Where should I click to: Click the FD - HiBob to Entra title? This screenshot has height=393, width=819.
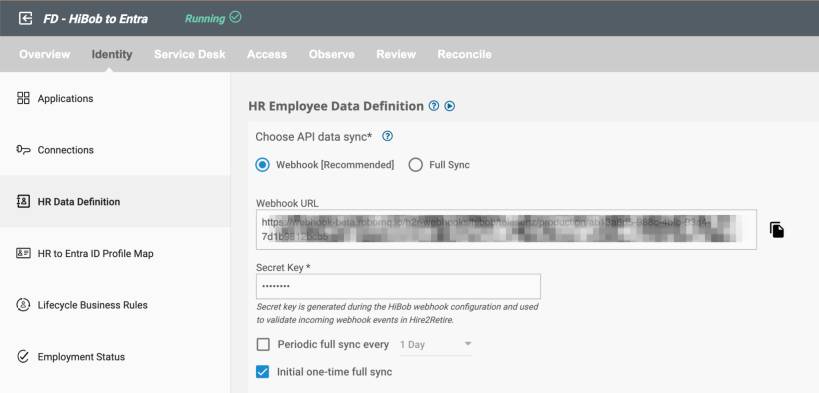pos(96,19)
